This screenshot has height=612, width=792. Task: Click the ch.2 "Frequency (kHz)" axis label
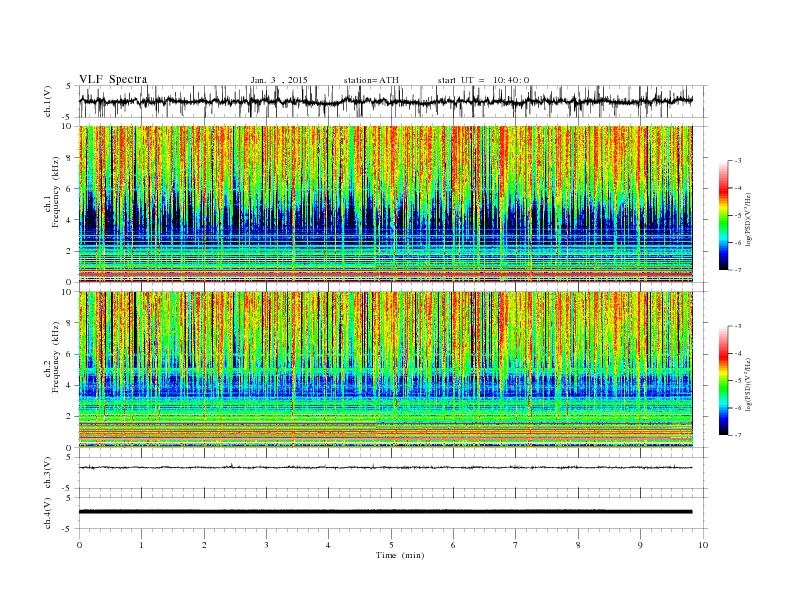pyautogui.click(x=55, y=358)
